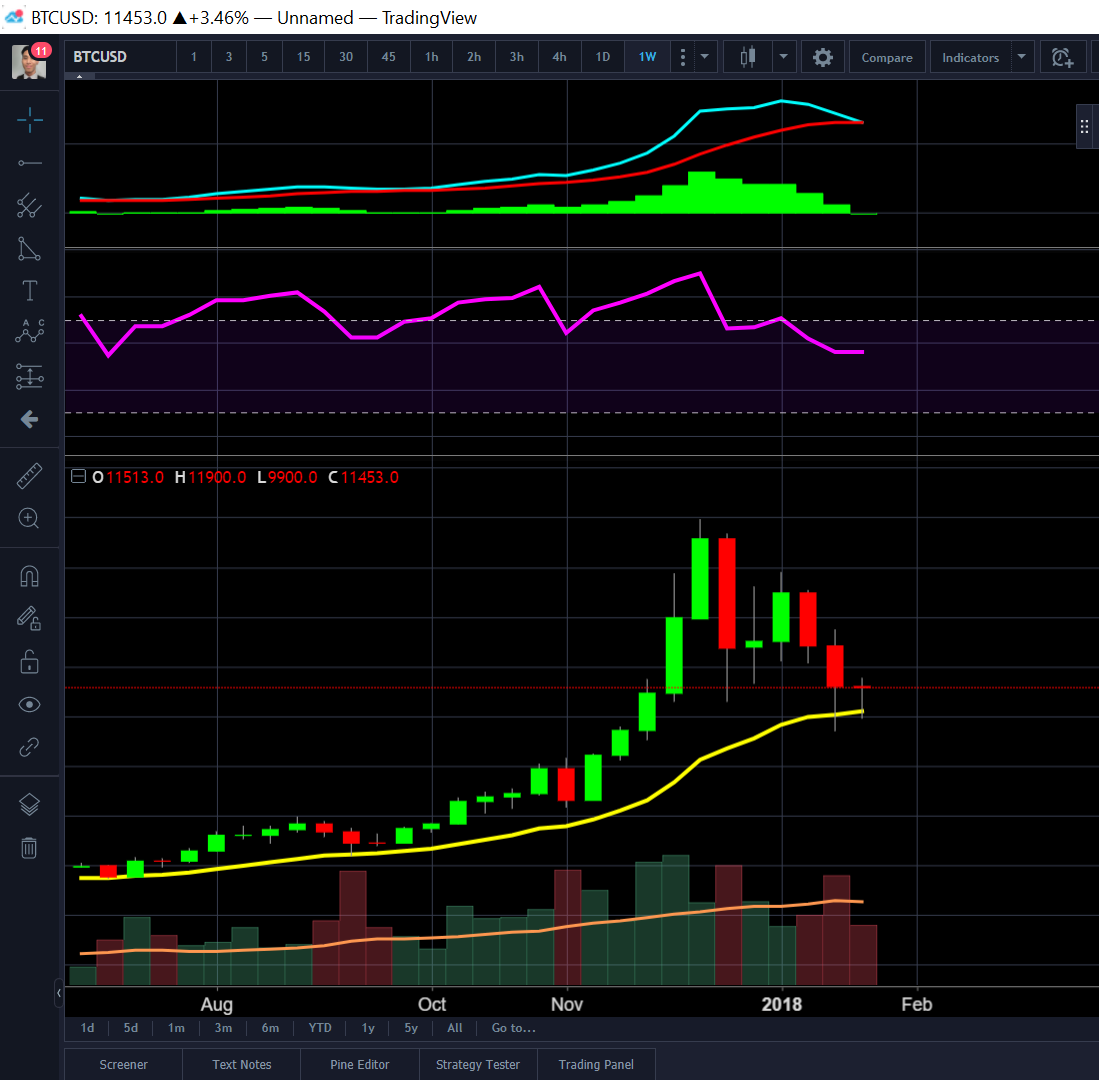
Task: Click the pane drag handle dots
Action: 1084,127
